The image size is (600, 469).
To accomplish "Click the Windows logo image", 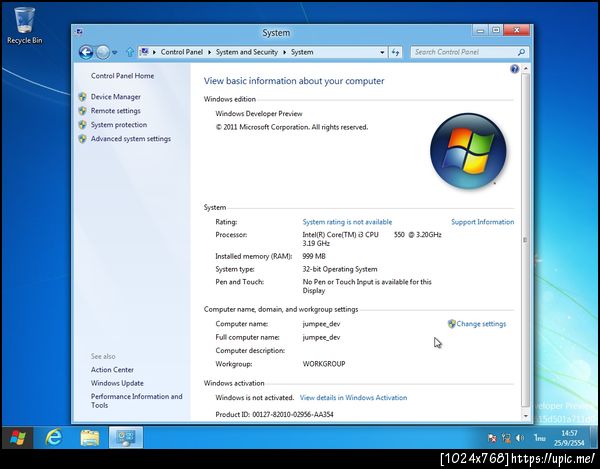I will click(468, 151).
